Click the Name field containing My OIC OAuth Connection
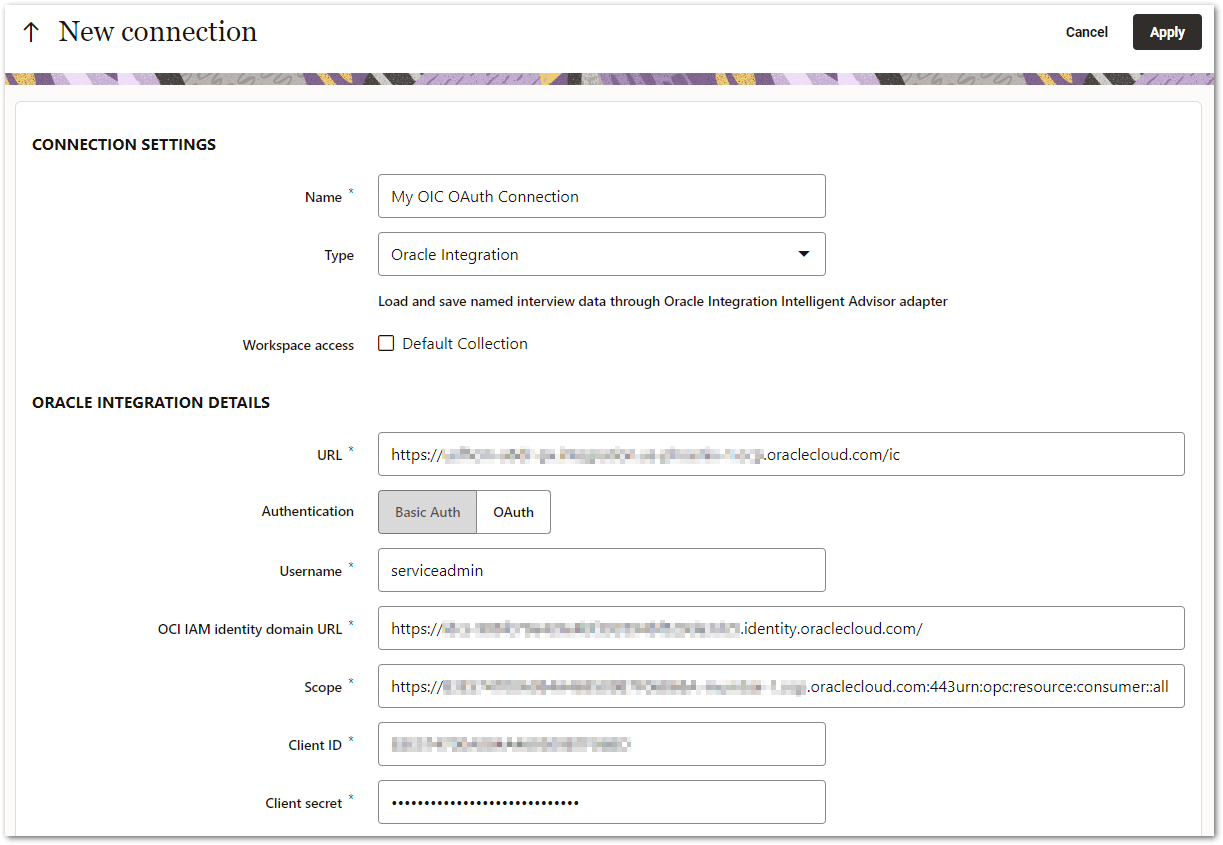This screenshot has width=1223, height=845. point(600,196)
